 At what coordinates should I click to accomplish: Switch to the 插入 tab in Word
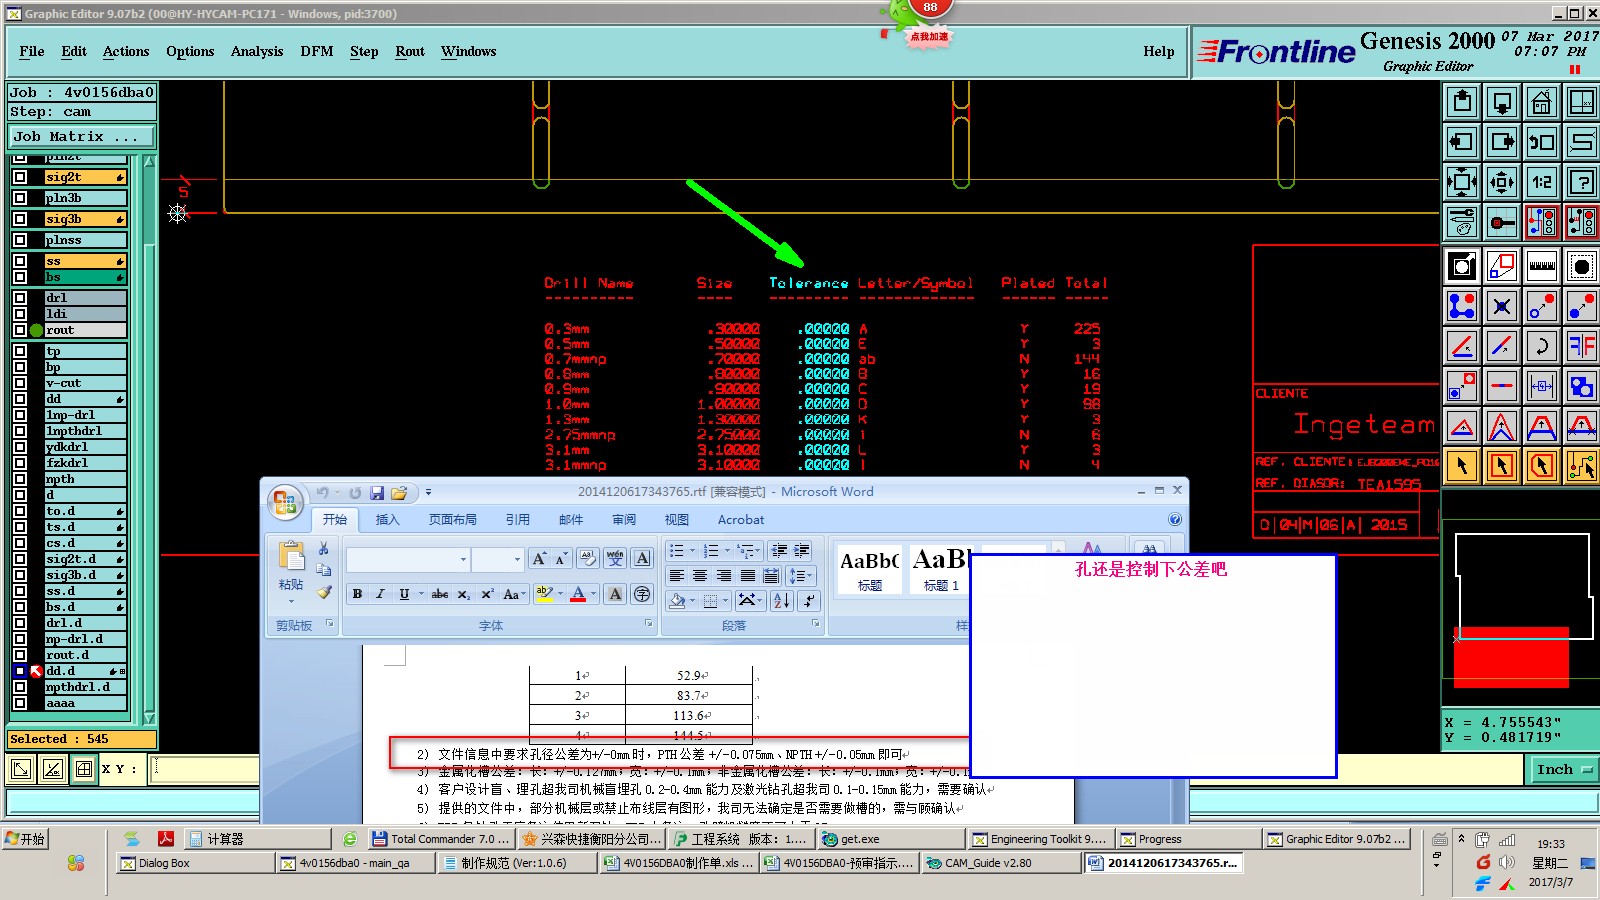387,520
